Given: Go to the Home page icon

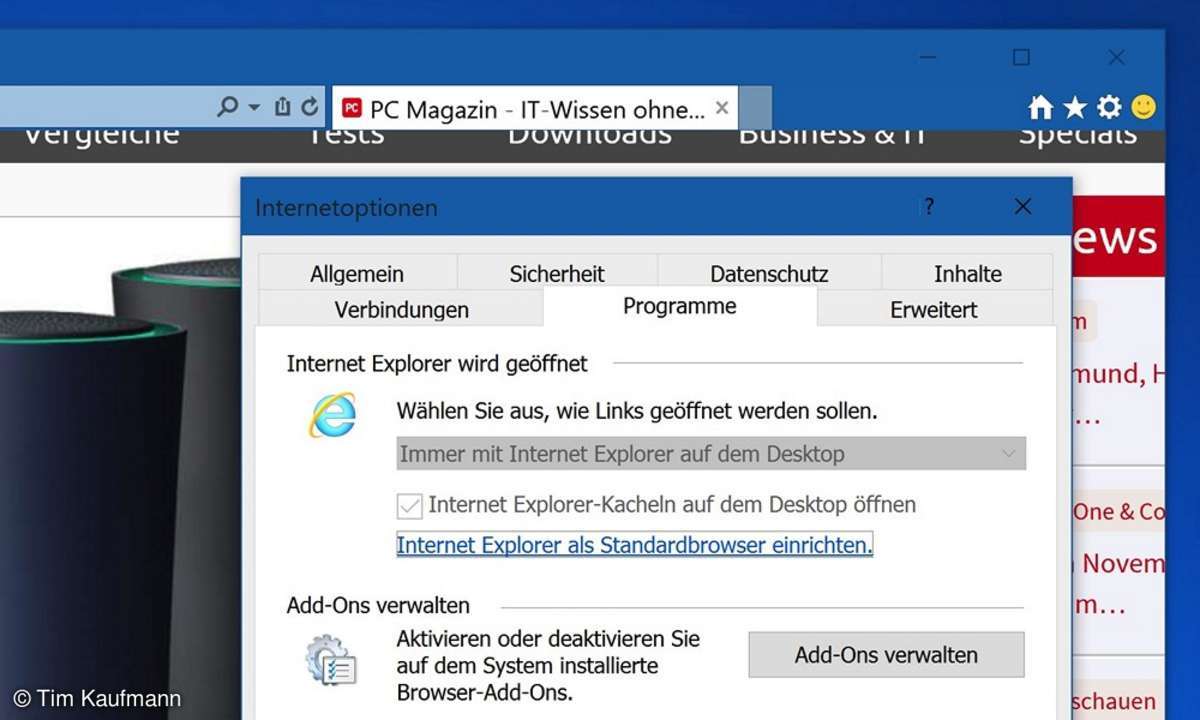Looking at the screenshot, I should click(1040, 107).
